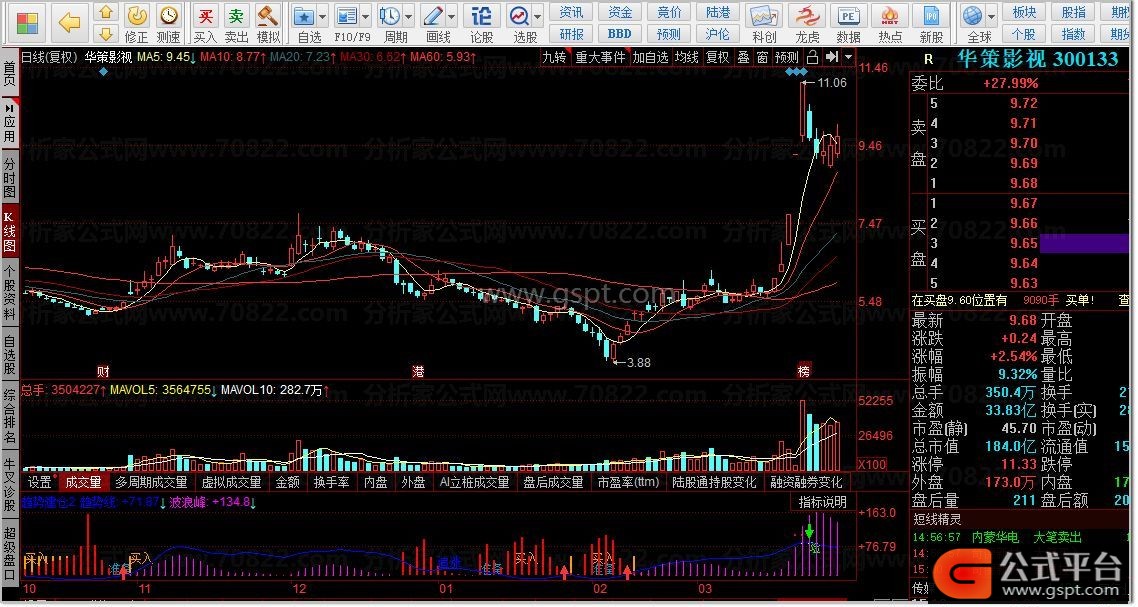Select the 成交量 indicator tab
The image size is (1138, 607).
point(83,482)
